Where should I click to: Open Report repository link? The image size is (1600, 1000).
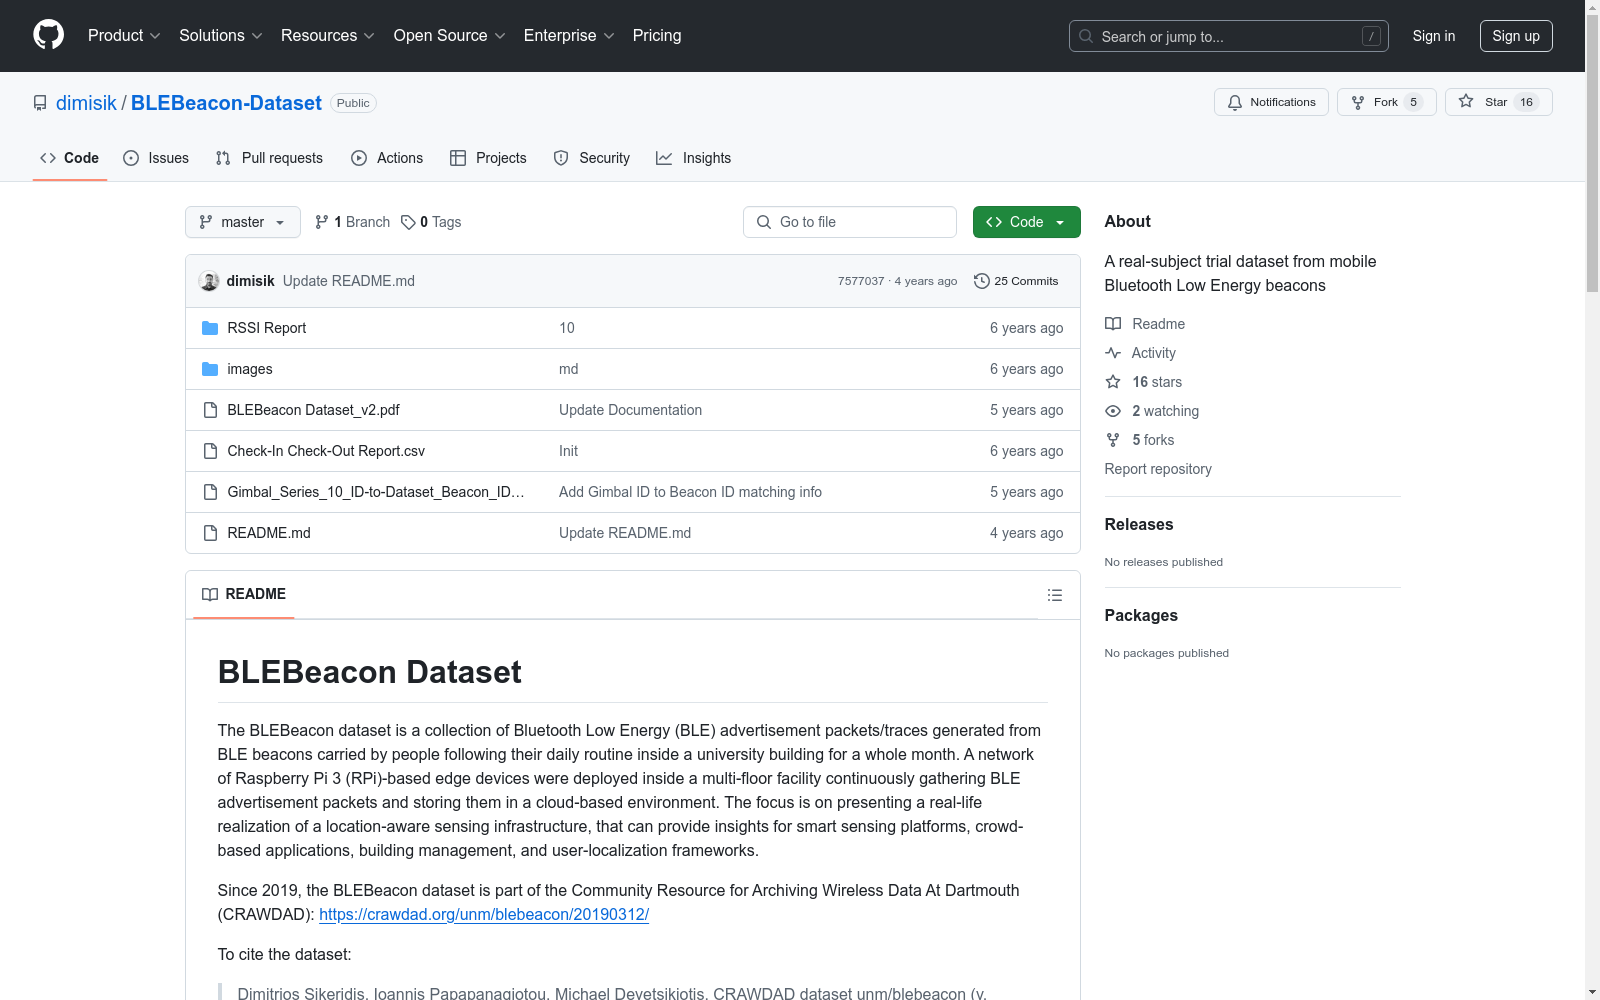point(1158,469)
